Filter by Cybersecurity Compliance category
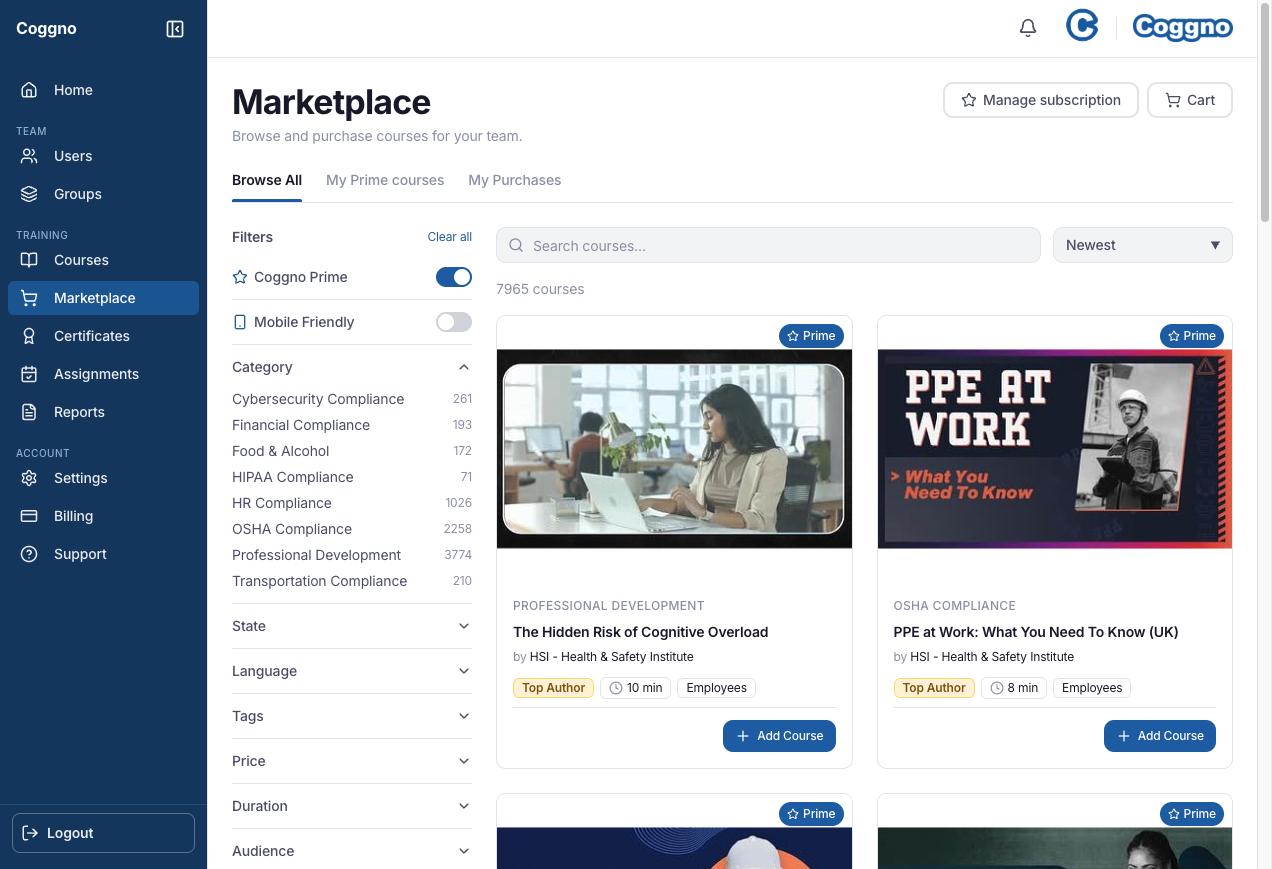The height and width of the screenshot is (869, 1272). coord(352,399)
